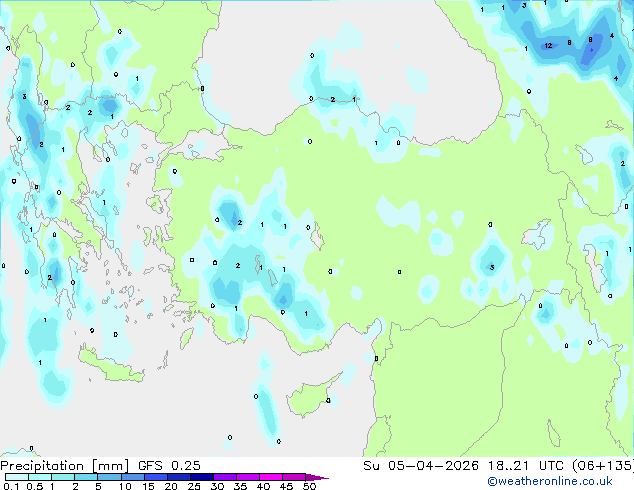Viewport: 634px width, 490px height.
Task: Click the forecast date '05-04-2026'
Action: 433,466
